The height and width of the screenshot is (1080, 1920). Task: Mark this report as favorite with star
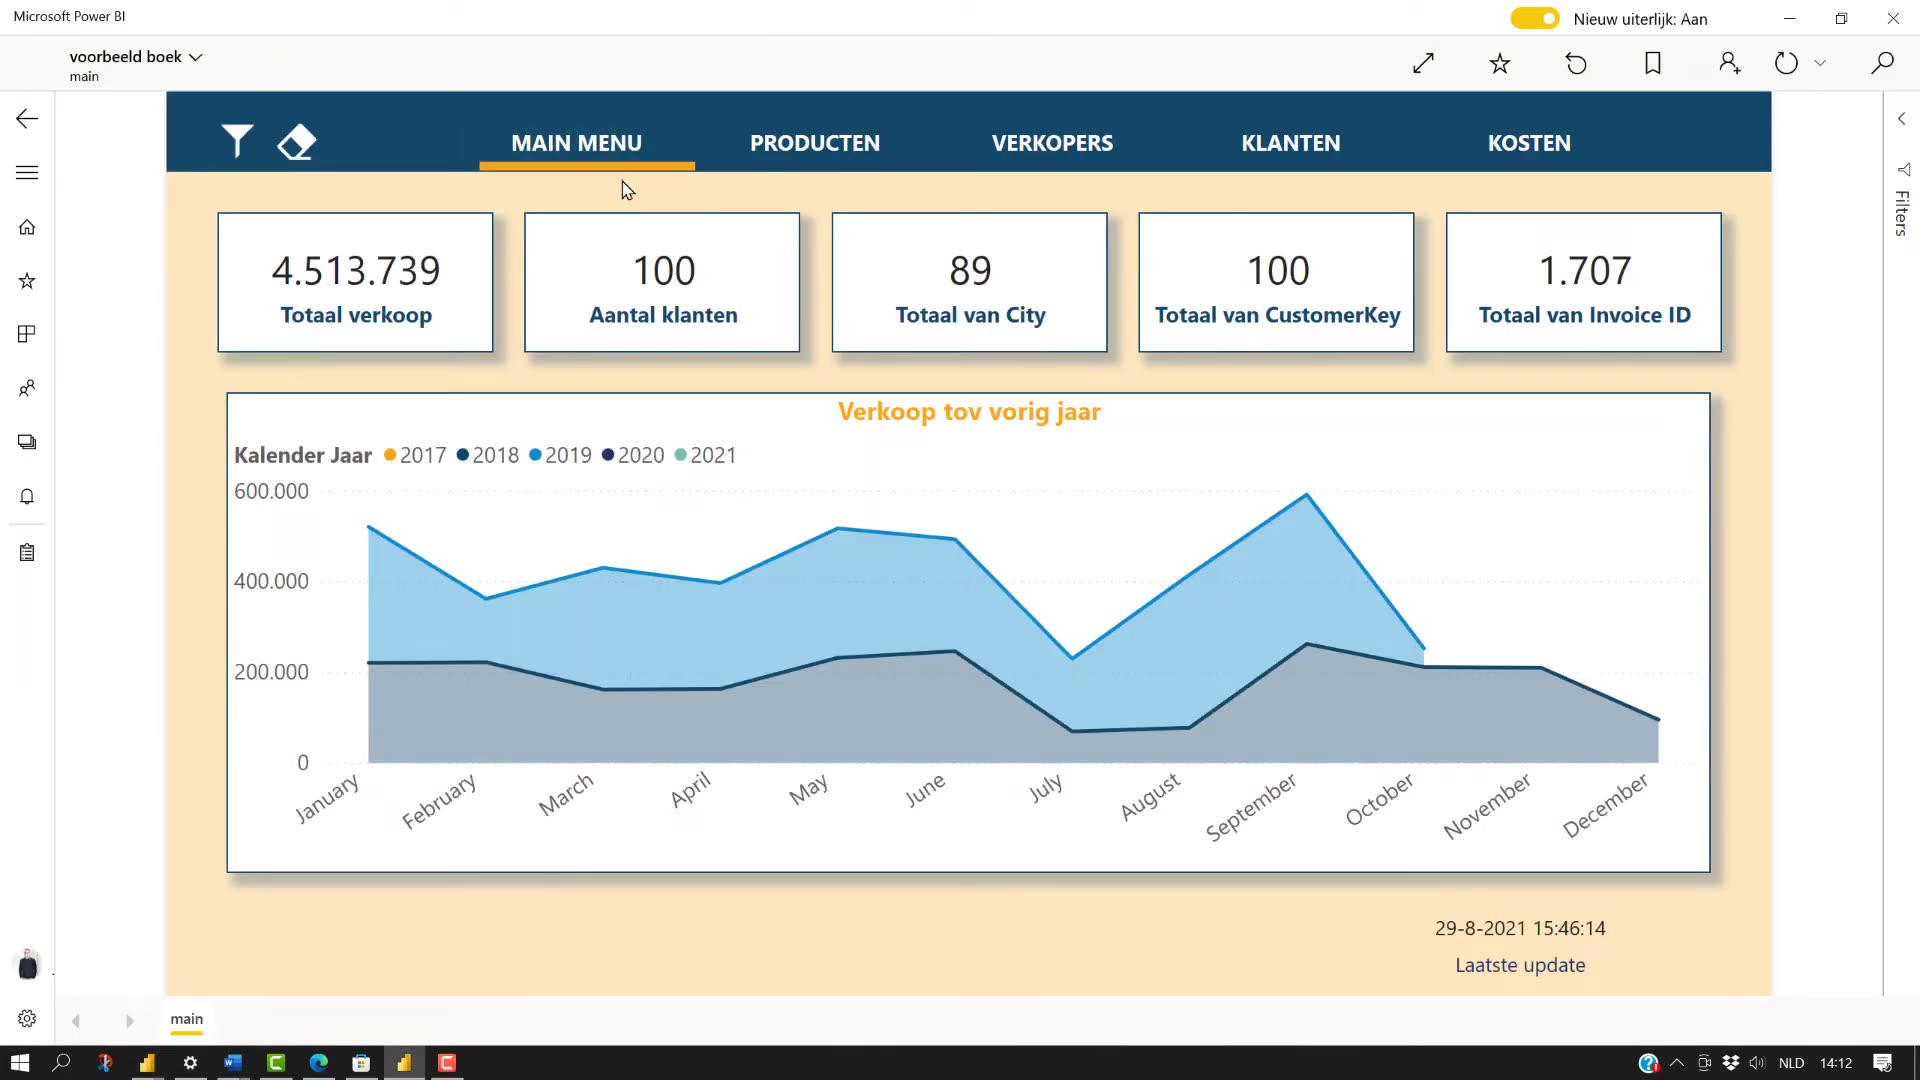1499,63
